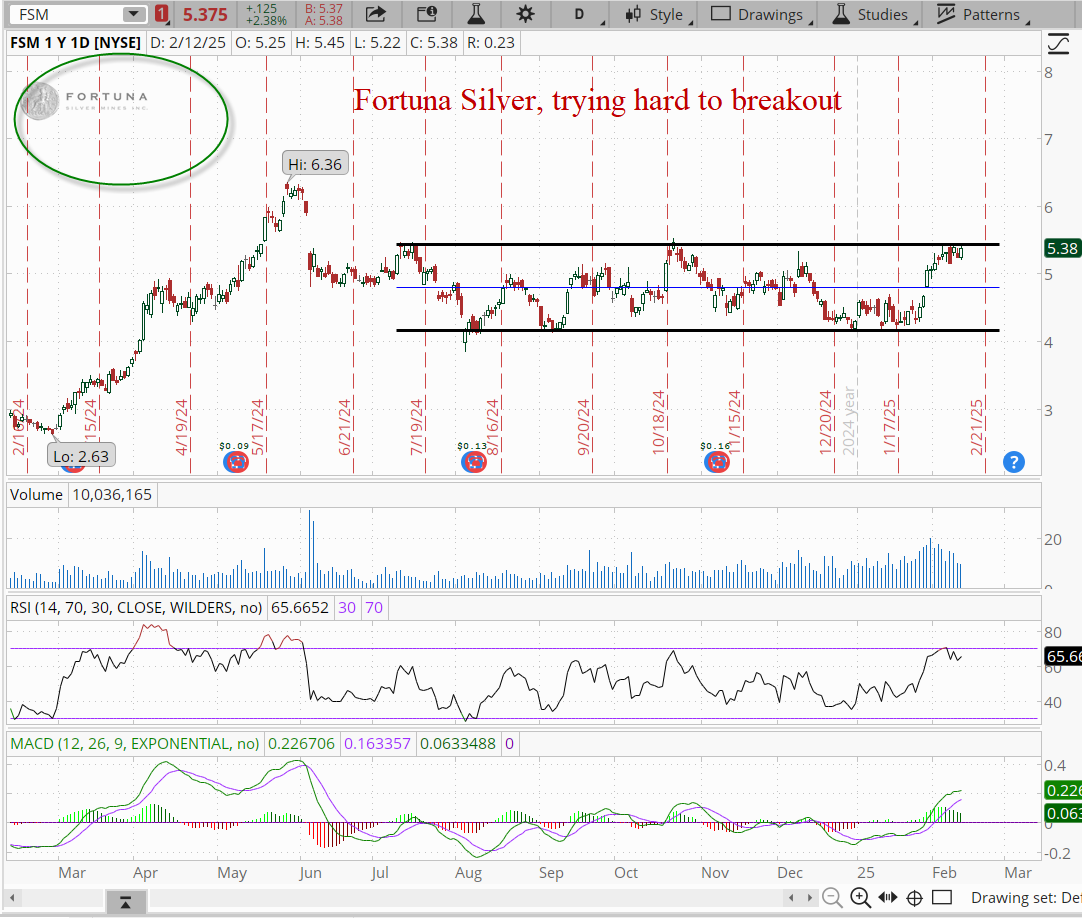
Task: Open the news message icon in toolbar
Action: click(427, 14)
